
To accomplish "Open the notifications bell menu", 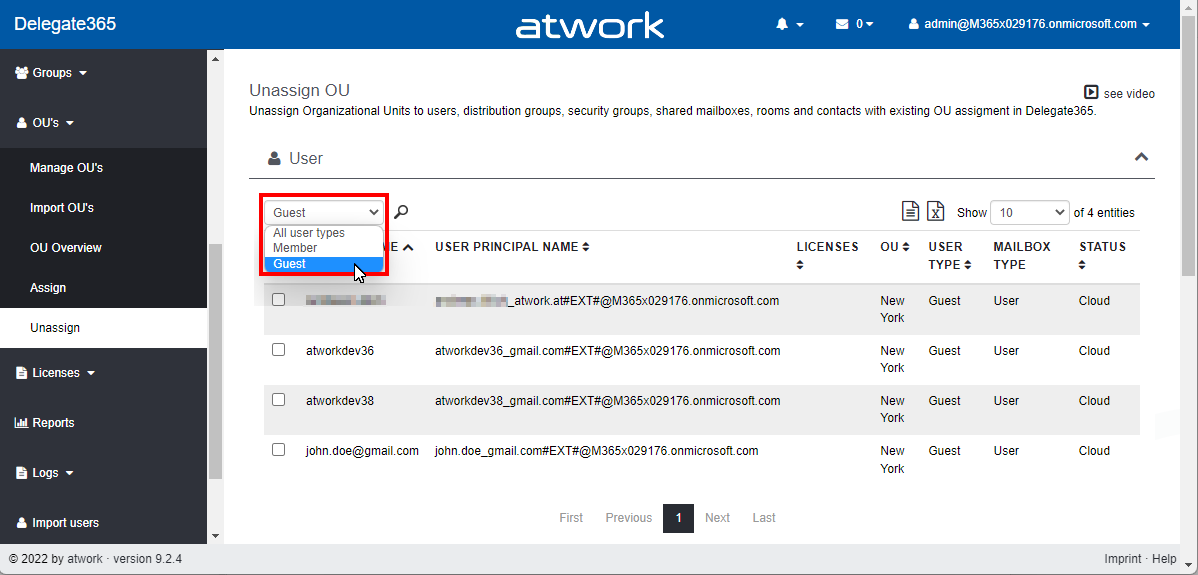I will pyautogui.click(x=789, y=24).
